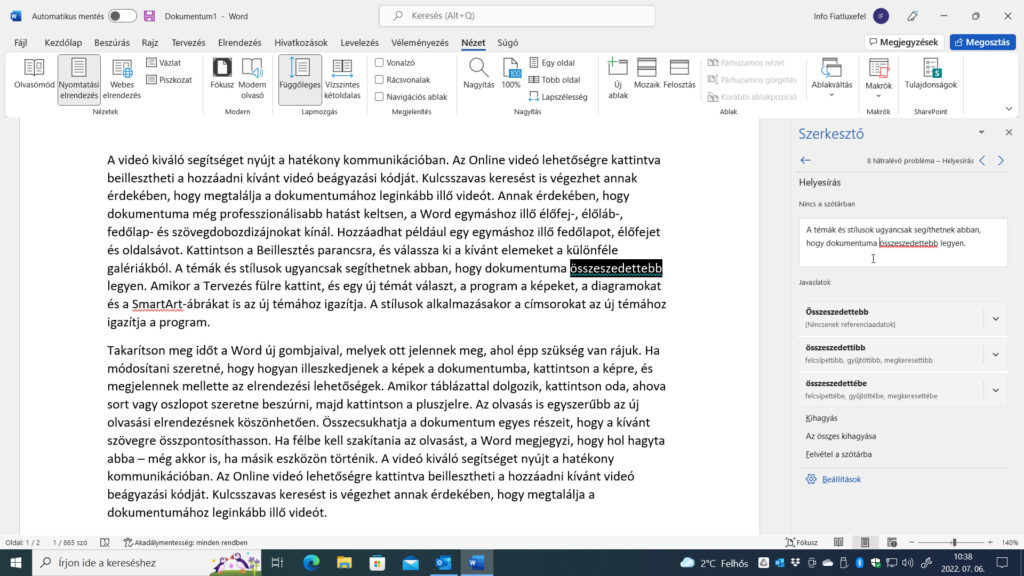Image resolution: width=1024 pixels, height=576 pixels.
Task: Open Tulajdonságok SharePoint properties
Action: point(931,73)
